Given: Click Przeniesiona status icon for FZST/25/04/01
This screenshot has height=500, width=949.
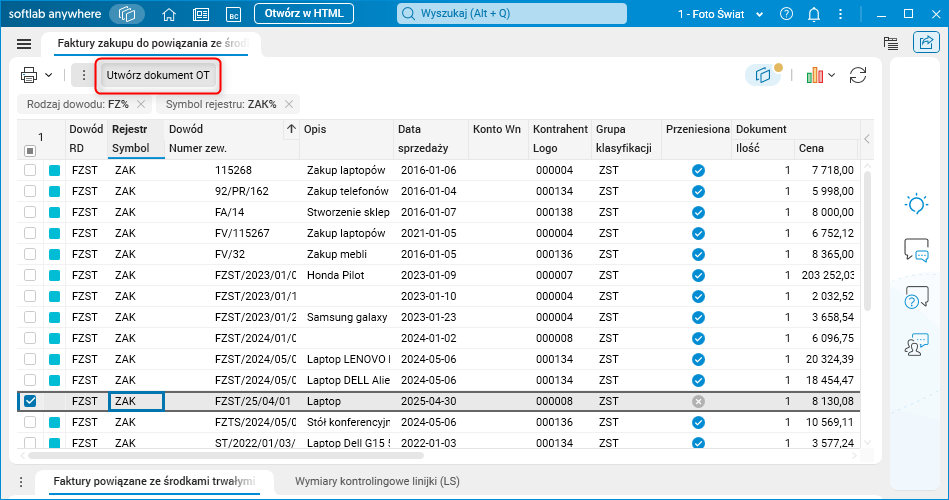Looking at the screenshot, I should pyautogui.click(x=698, y=401).
